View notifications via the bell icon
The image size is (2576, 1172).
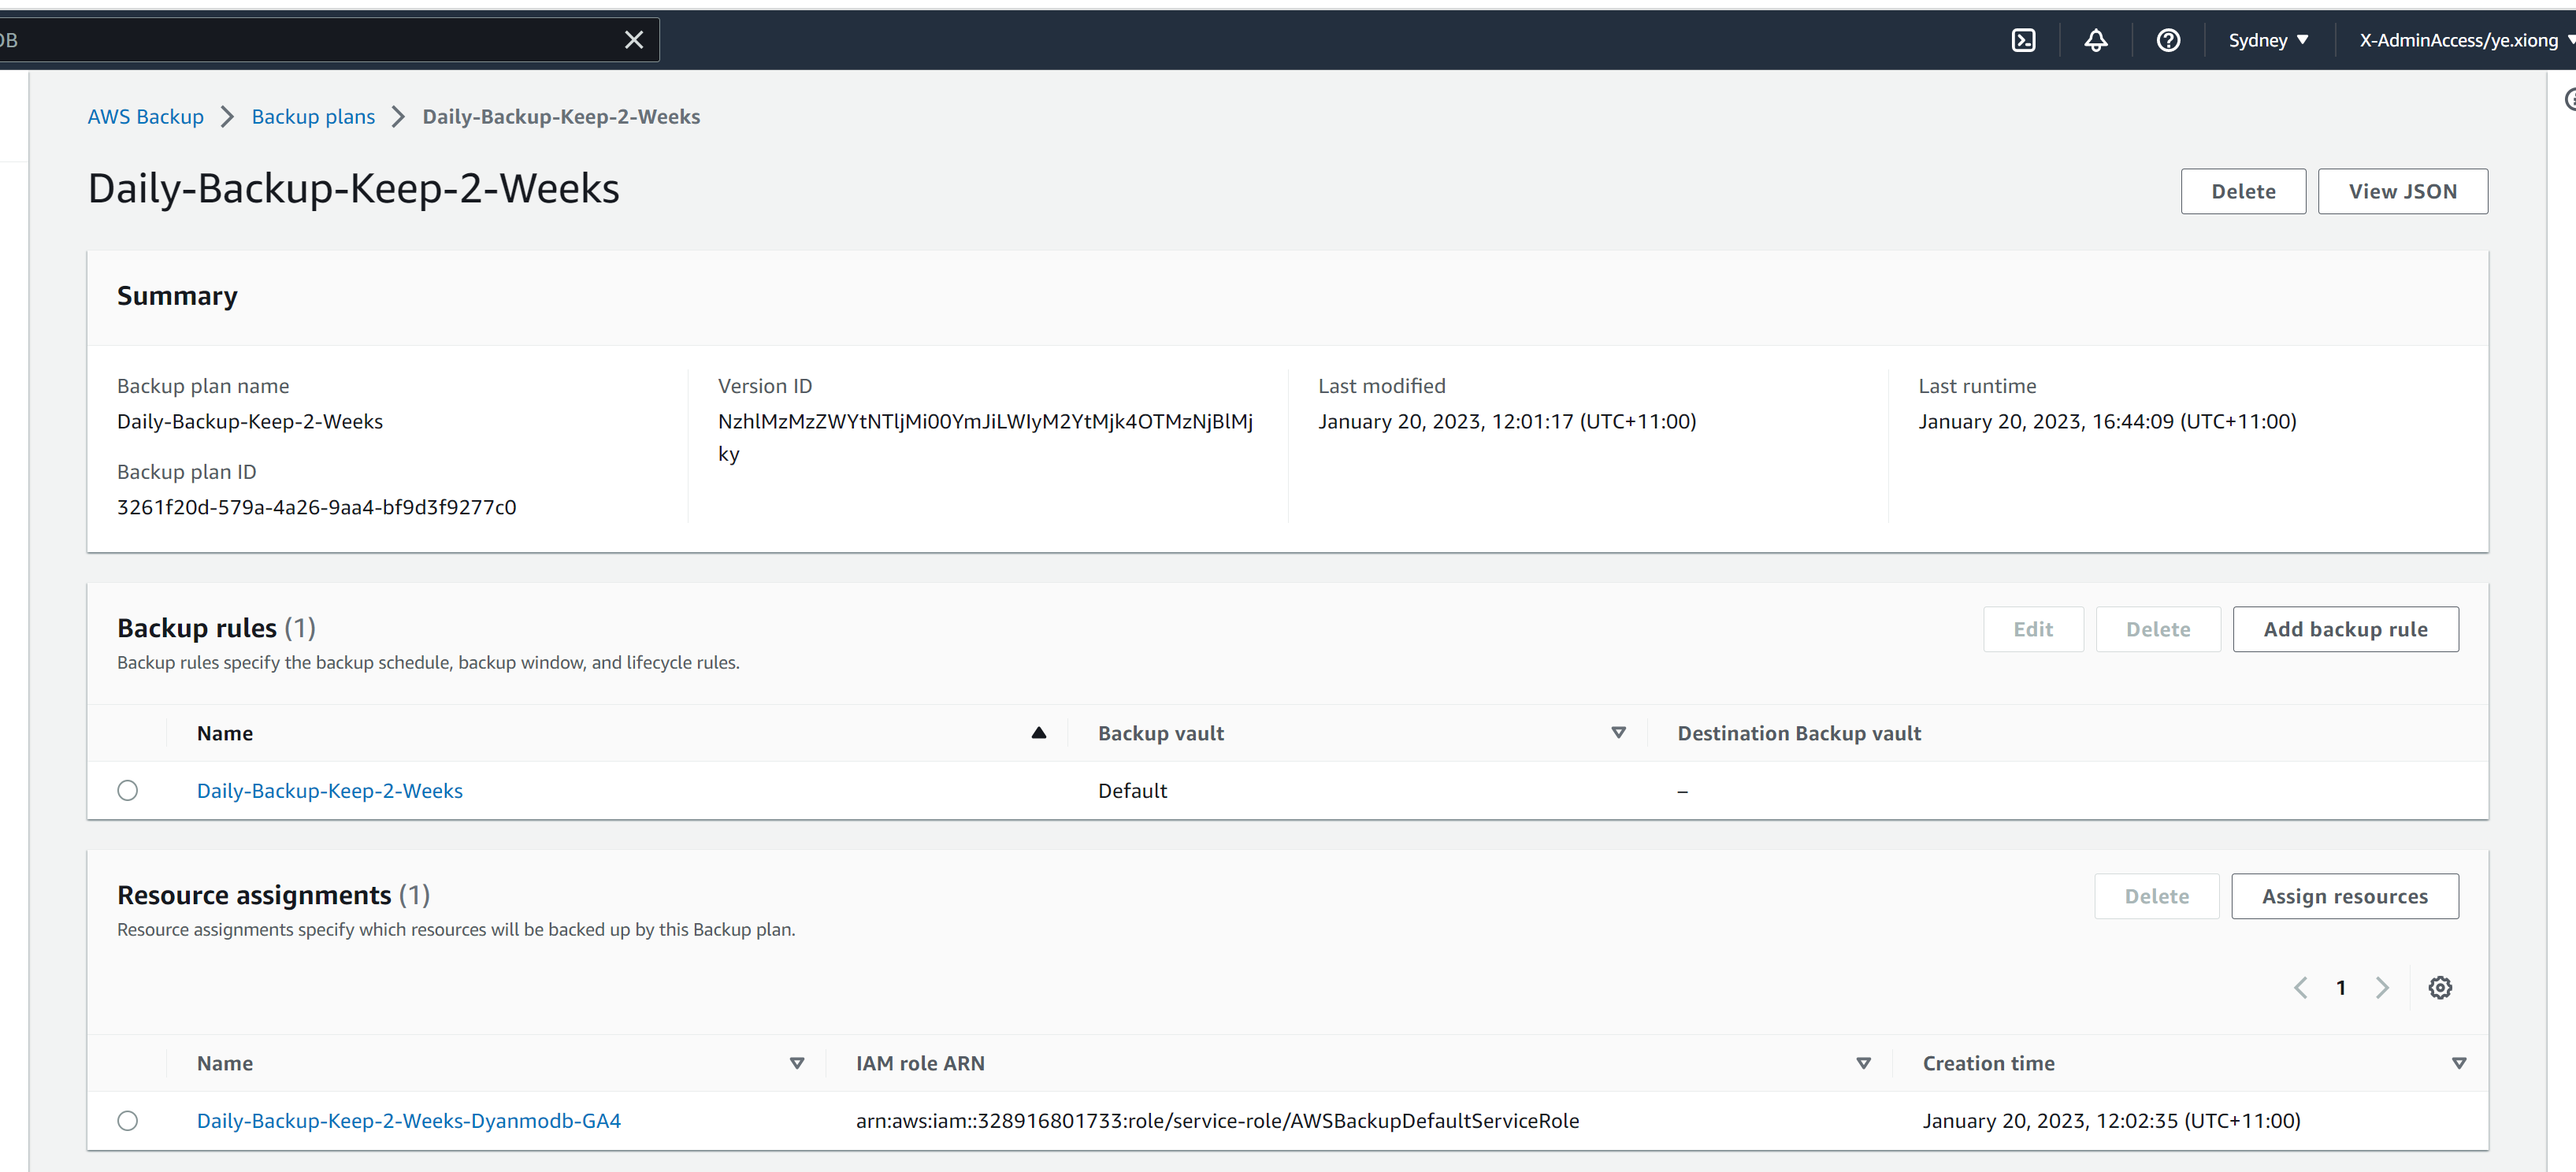(2096, 40)
